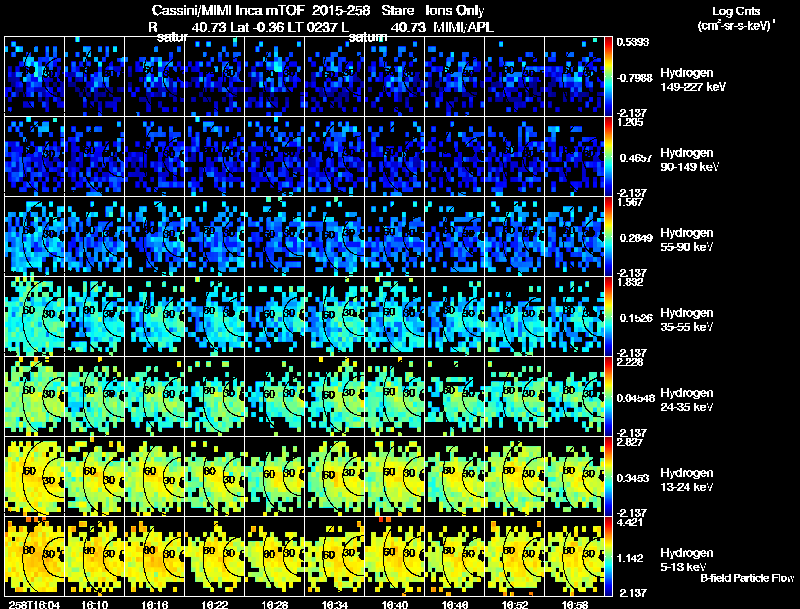The width and height of the screenshot is (800, 609).
Task: Click the 'B-field Particle Flow' label
Action: point(747,578)
